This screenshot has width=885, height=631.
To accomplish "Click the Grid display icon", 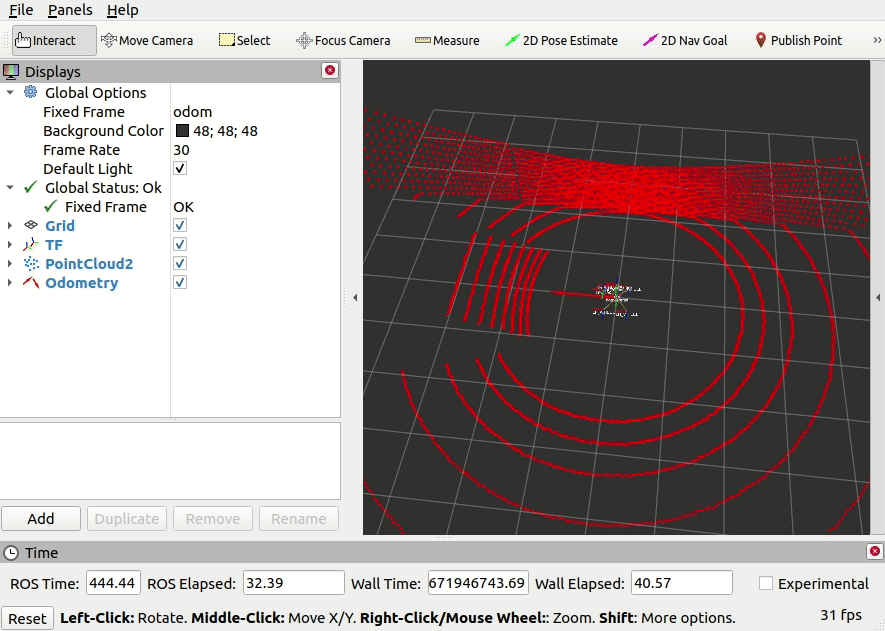I will [30, 225].
